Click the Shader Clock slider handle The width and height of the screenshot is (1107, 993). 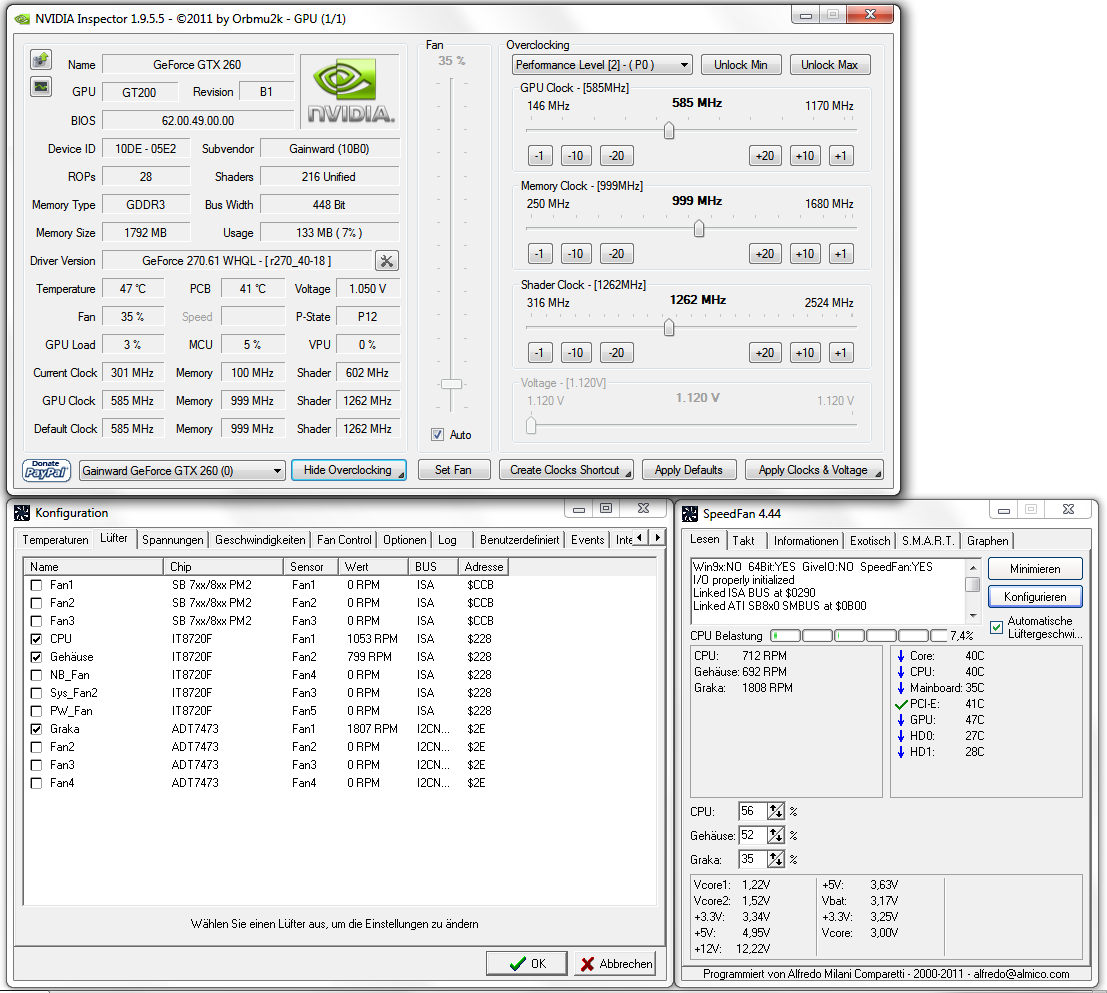coord(669,327)
